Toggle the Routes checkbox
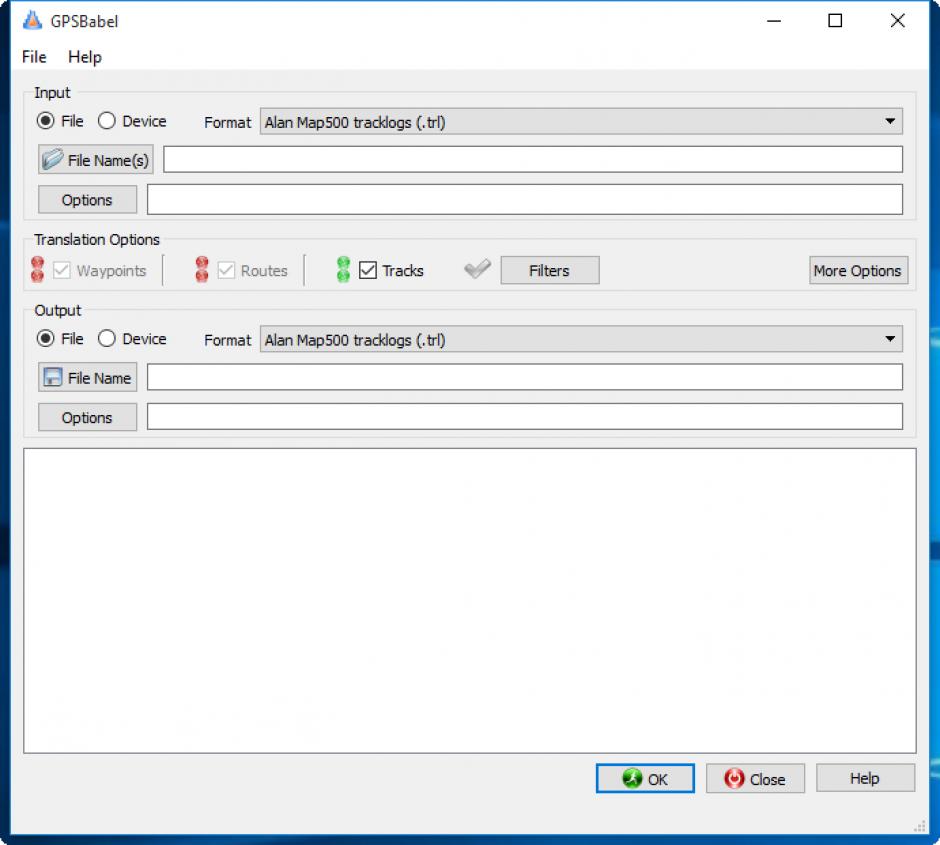 (x=226, y=270)
